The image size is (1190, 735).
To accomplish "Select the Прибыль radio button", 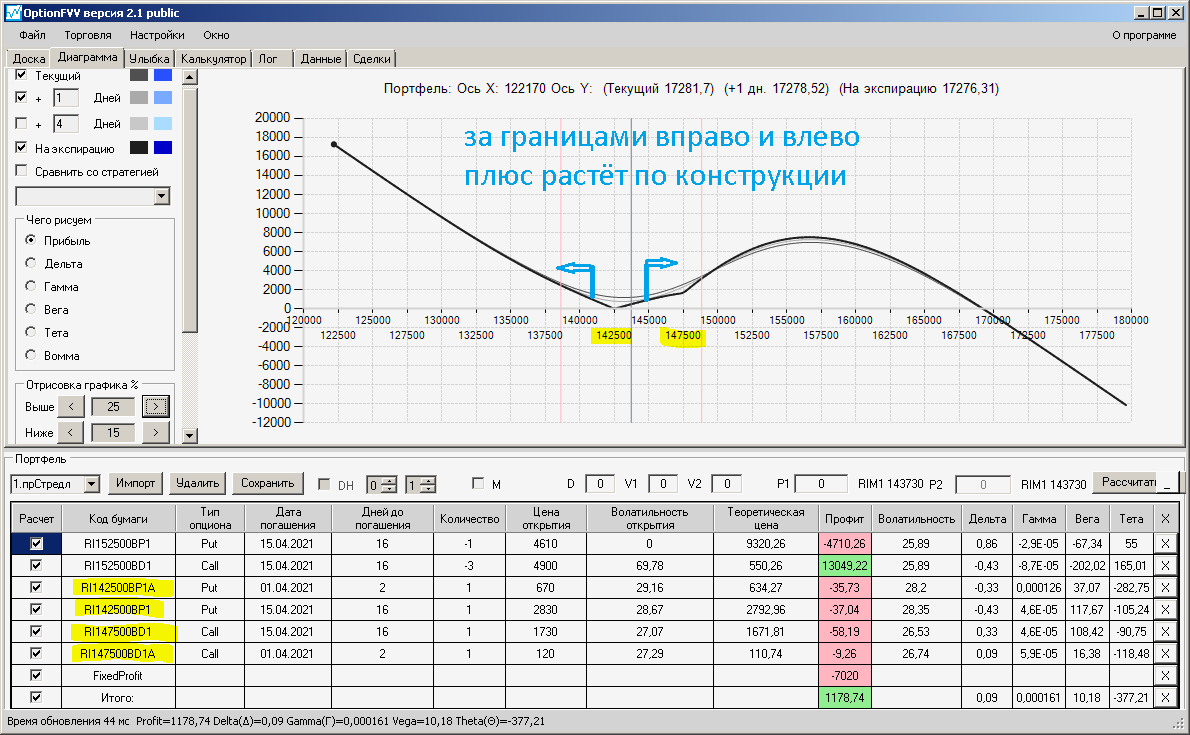I will click(x=30, y=240).
